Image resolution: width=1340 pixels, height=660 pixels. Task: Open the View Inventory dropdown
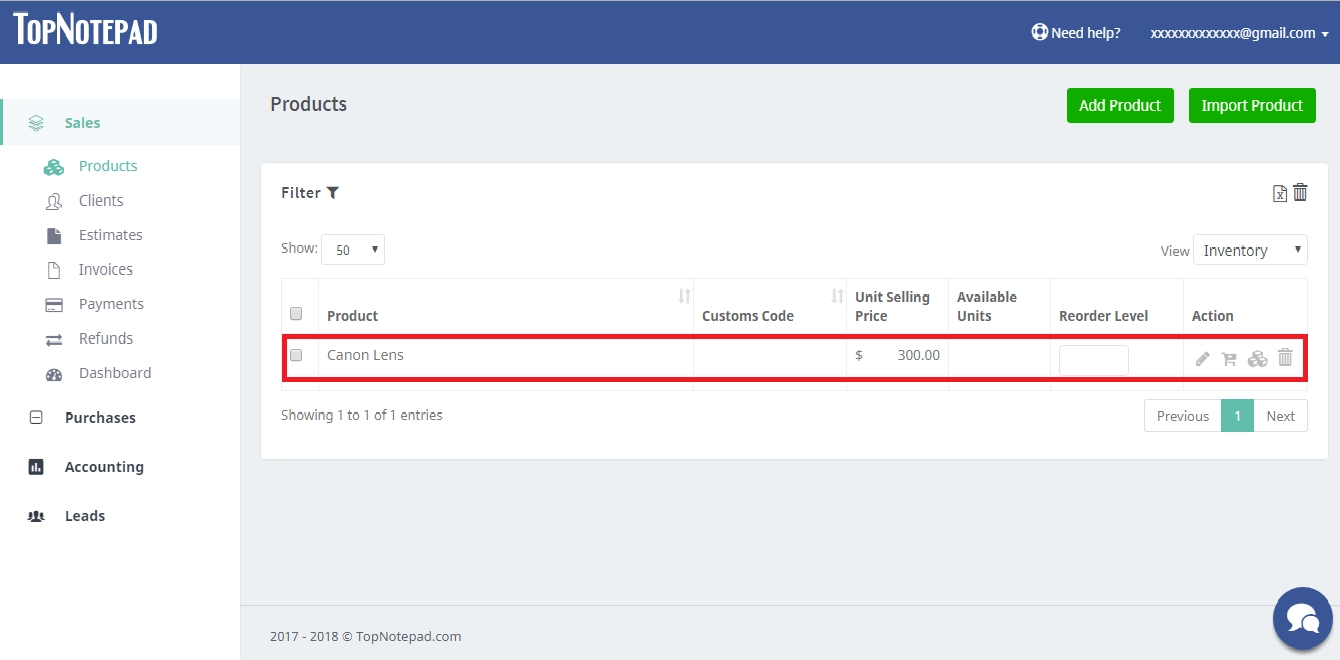point(1250,250)
